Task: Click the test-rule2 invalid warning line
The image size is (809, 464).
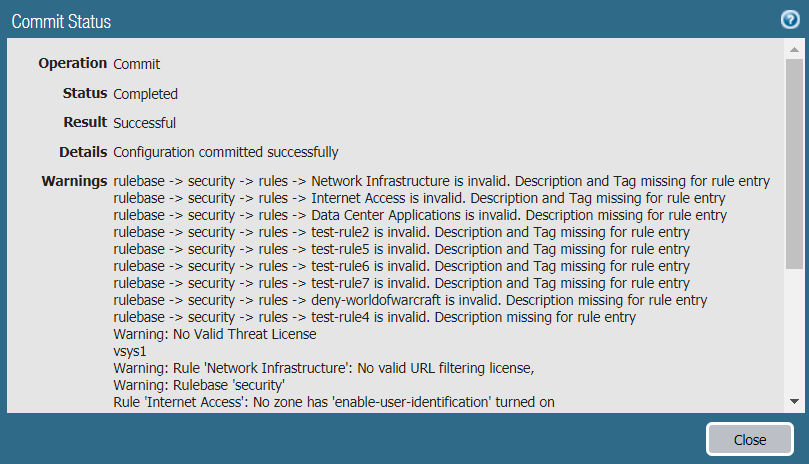Action: pyautogui.click(x=401, y=232)
